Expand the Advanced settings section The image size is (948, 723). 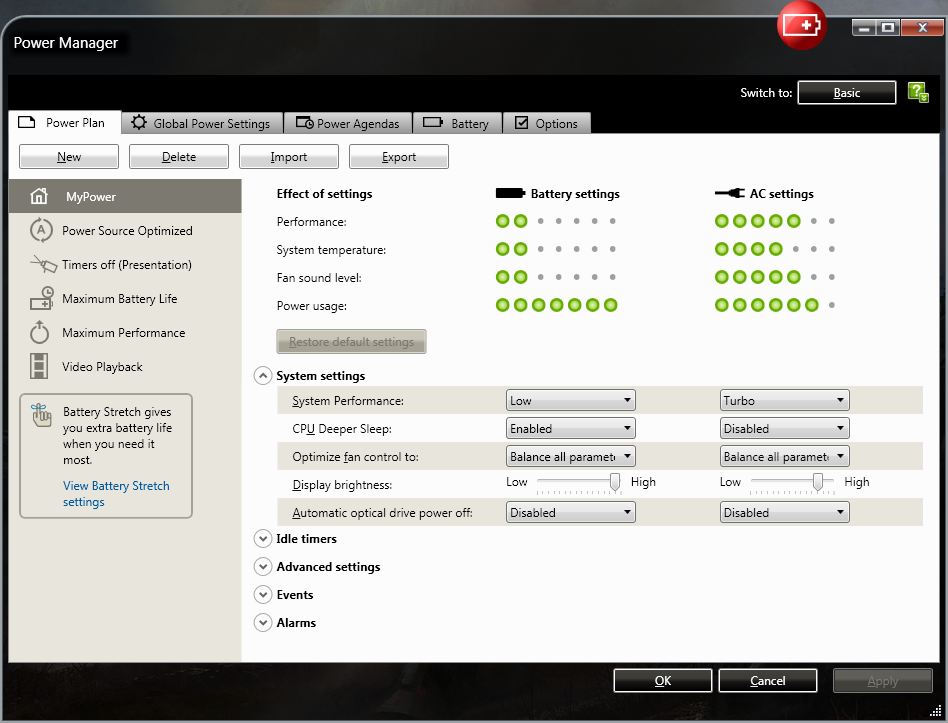(x=262, y=566)
